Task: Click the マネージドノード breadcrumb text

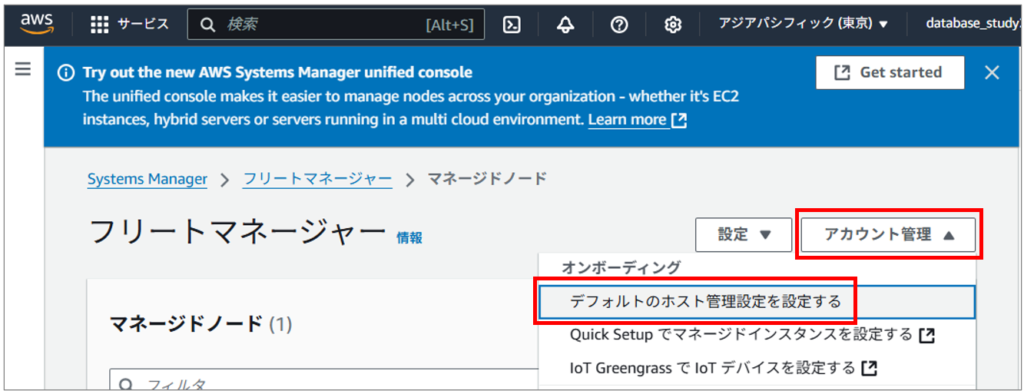Action: (487, 179)
